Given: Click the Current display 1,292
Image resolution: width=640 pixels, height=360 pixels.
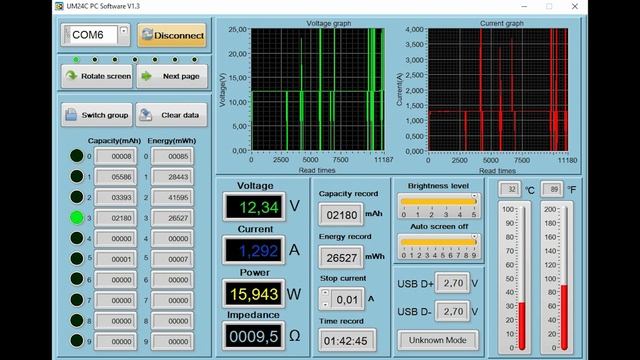Looking at the screenshot, I should click(254, 250).
